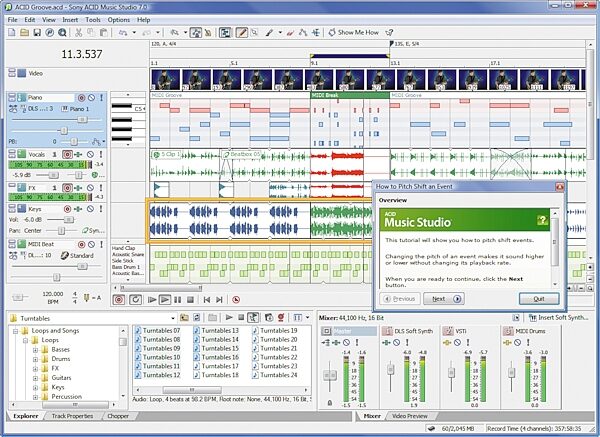
Task: Toggle Loop Playback in transport bar
Action: pyautogui.click(x=135, y=300)
